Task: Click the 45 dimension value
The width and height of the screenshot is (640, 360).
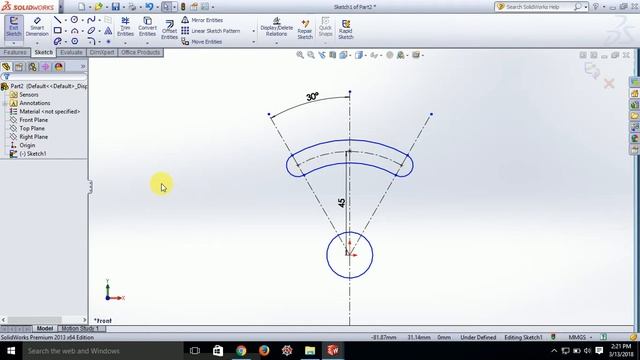Action: coord(342,203)
